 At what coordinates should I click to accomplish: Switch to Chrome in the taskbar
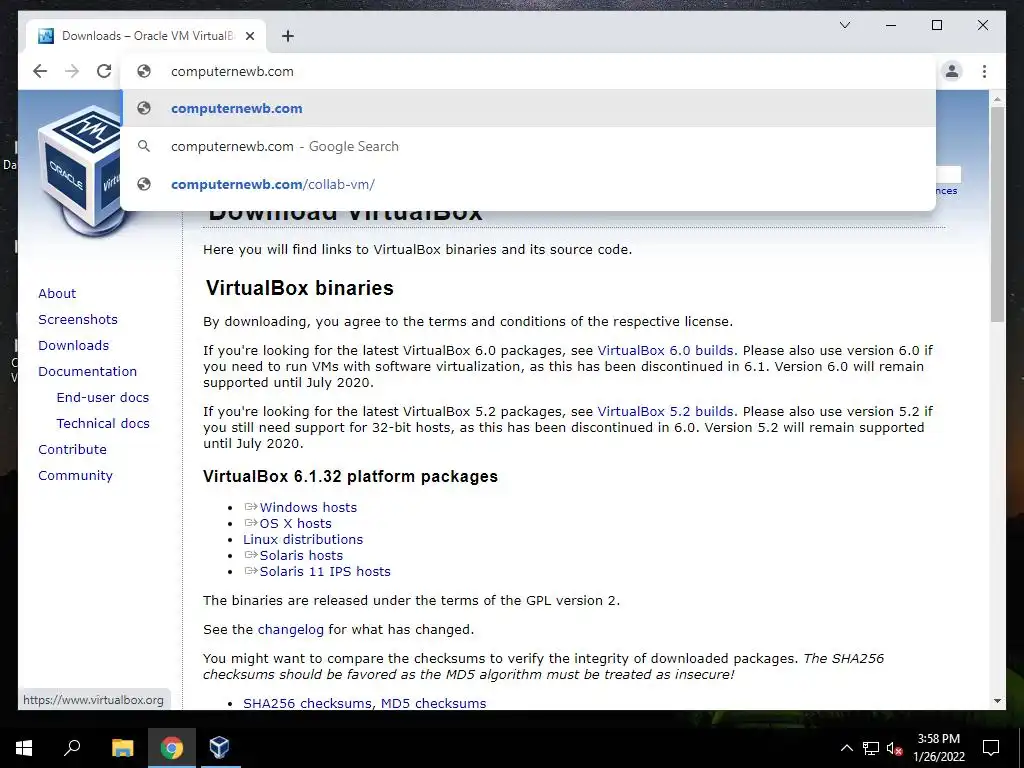(172, 748)
